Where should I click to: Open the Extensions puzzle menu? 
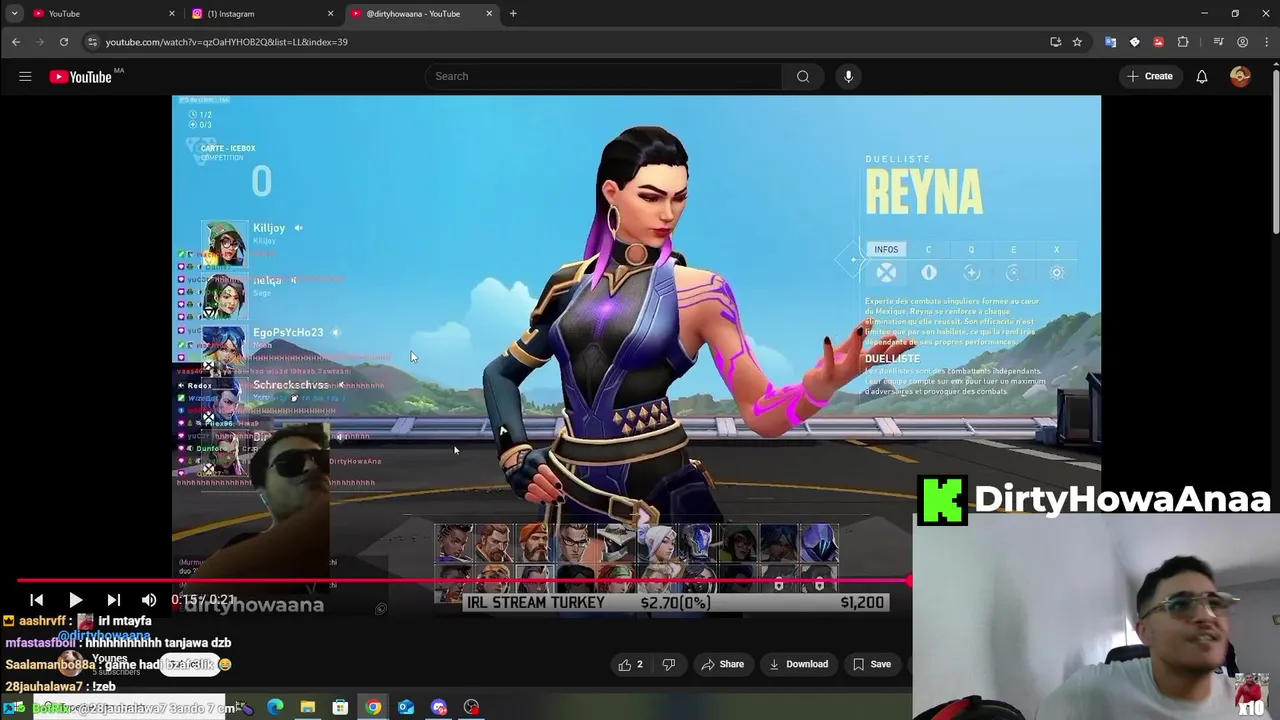point(1183,42)
